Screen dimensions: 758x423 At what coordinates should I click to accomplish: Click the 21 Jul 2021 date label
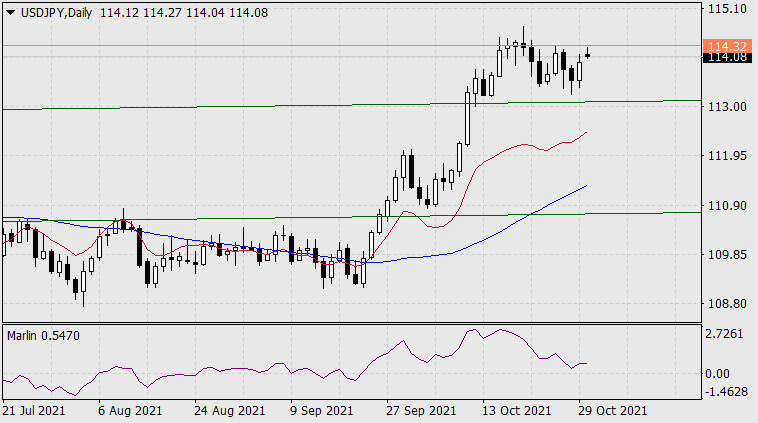[34, 411]
